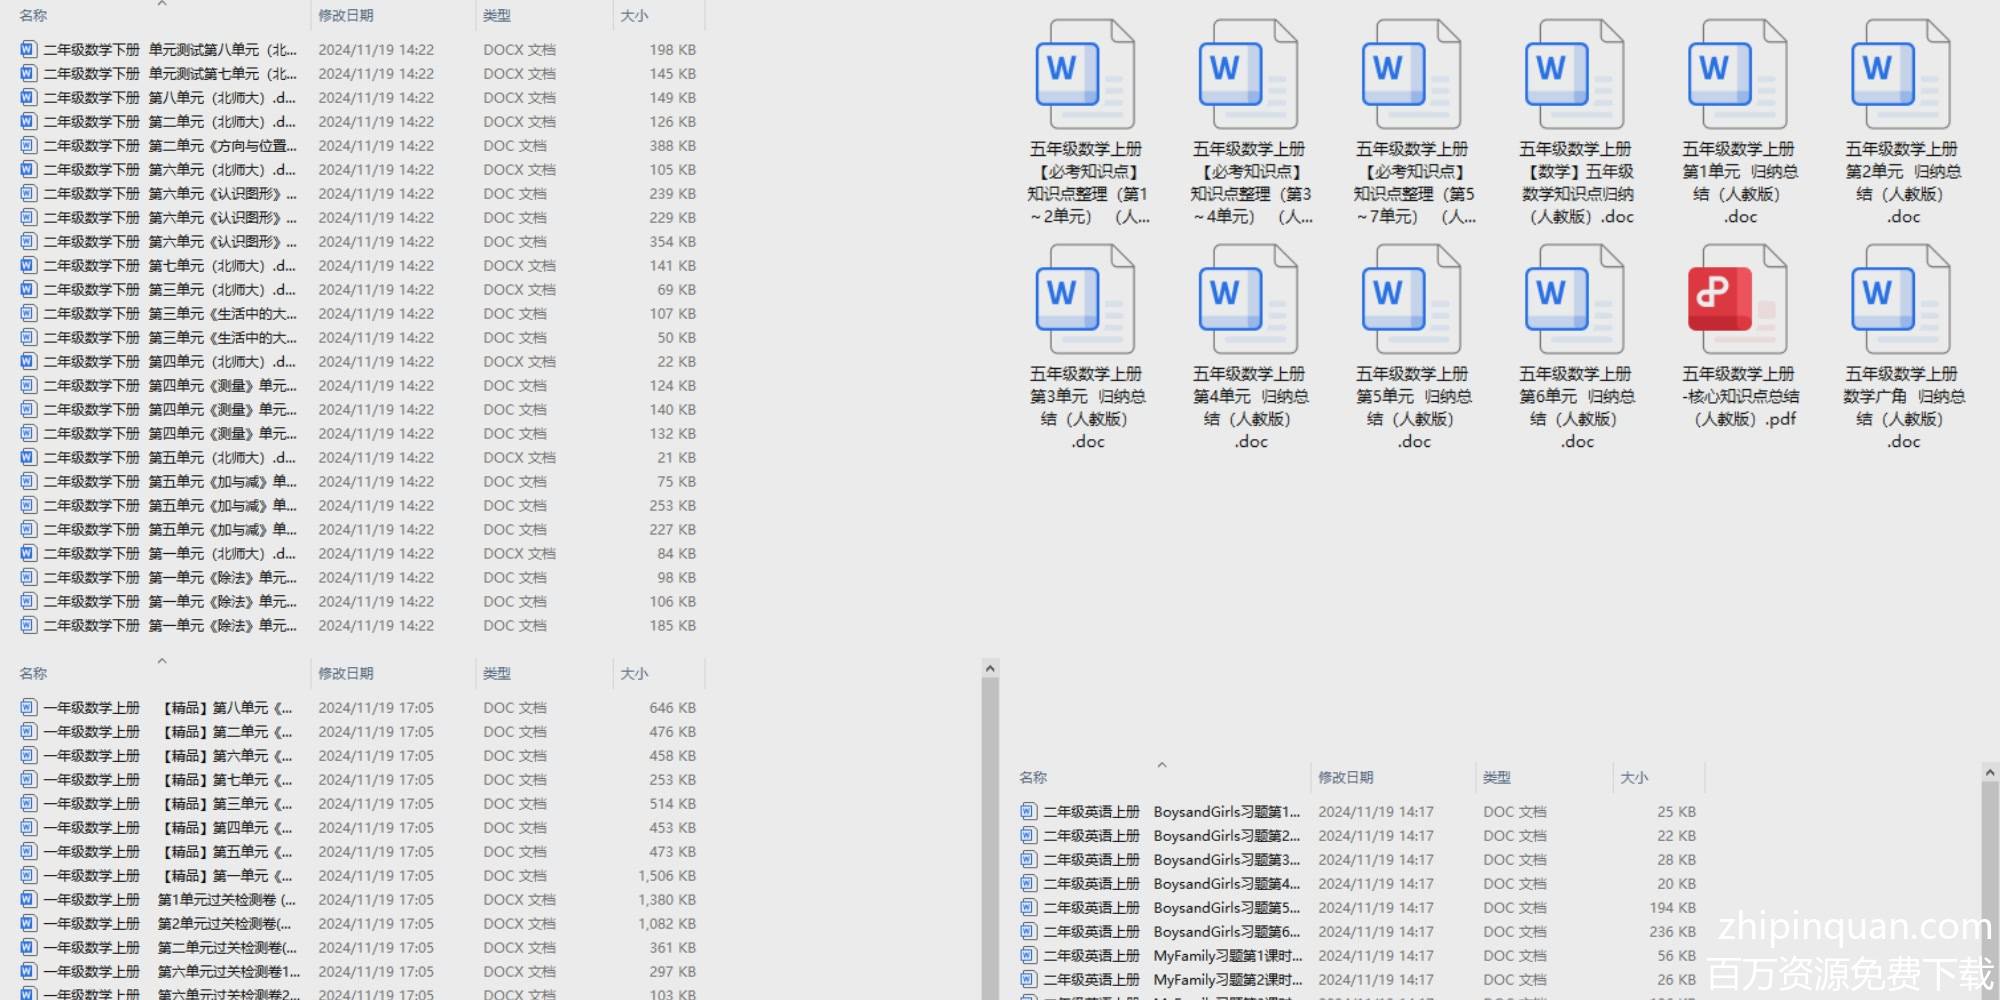This screenshot has width=2000, height=1000.
Task: Click the icon next to BoysandGirls习题第1 file
Action: (x=1028, y=811)
